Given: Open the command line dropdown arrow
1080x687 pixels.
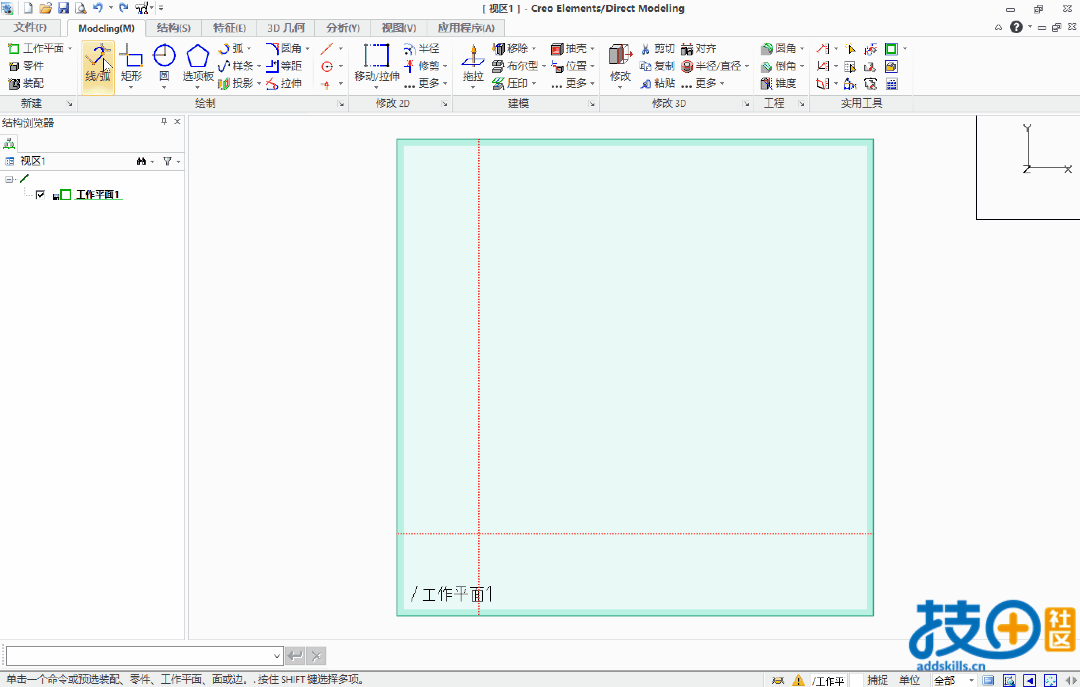Looking at the screenshot, I should click(x=277, y=656).
